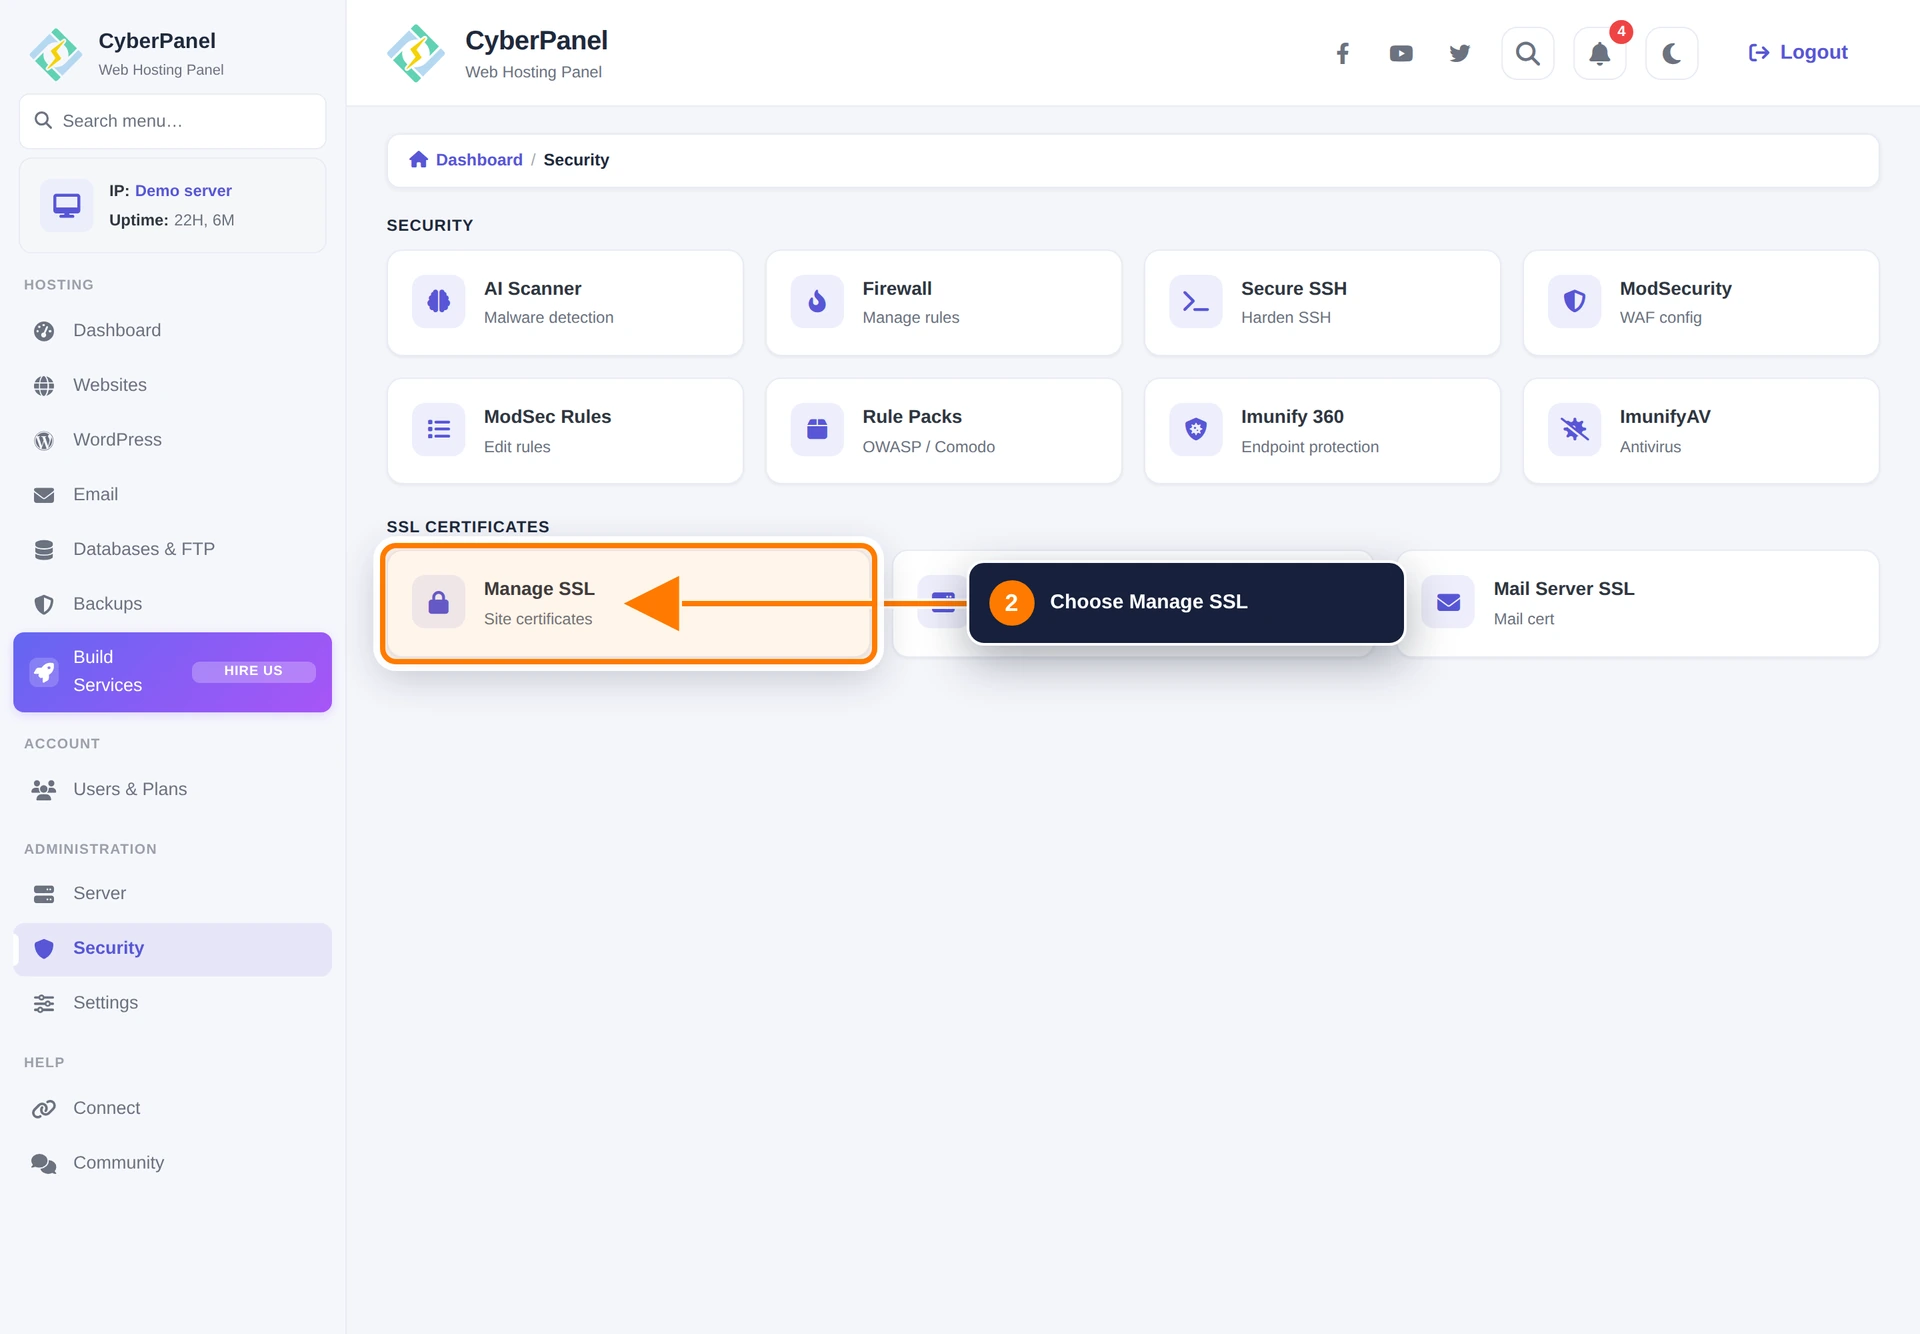The image size is (1920, 1334).
Task: Open Websites in the sidebar
Action: pos(173,385)
